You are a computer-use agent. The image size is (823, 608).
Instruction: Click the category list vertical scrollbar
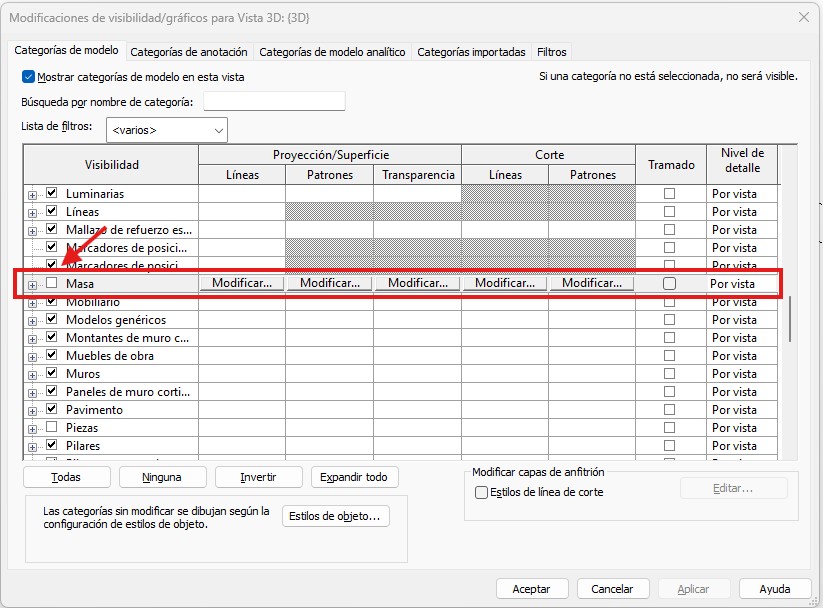pos(790,320)
